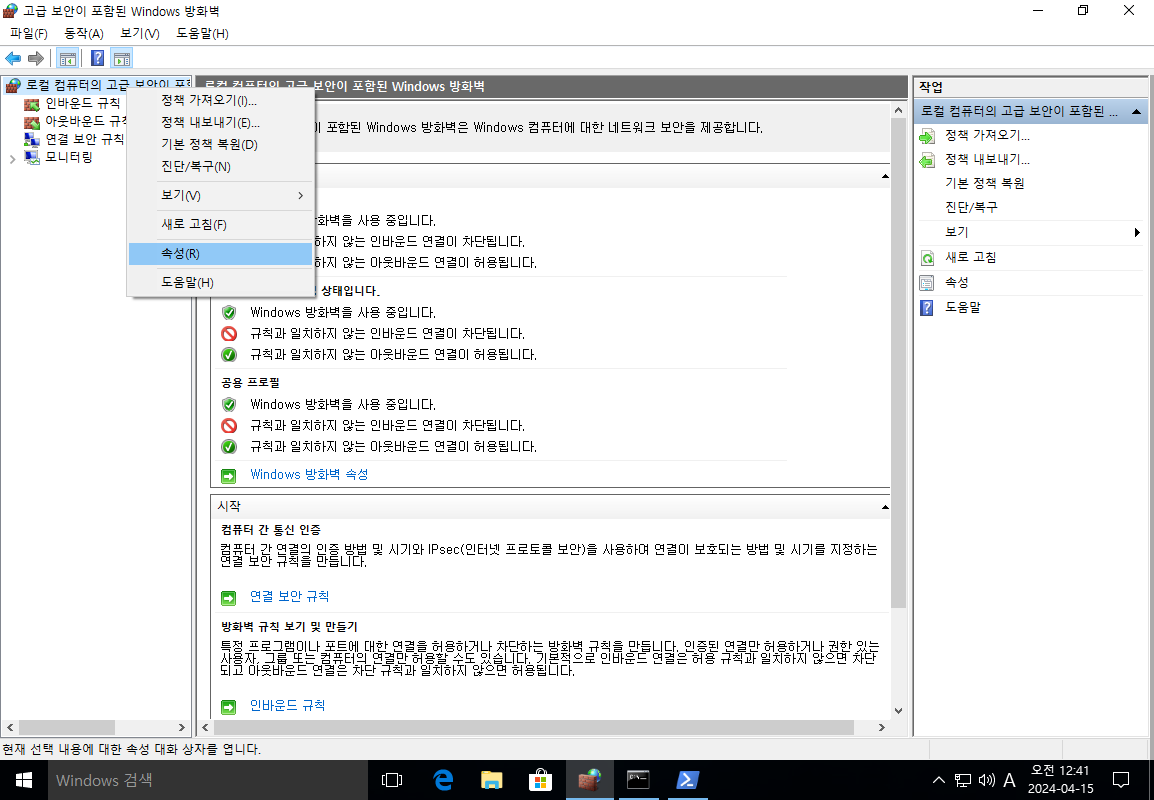
Task: Click 정책 내보내기... in the 작업 pane
Action: (987, 159)
